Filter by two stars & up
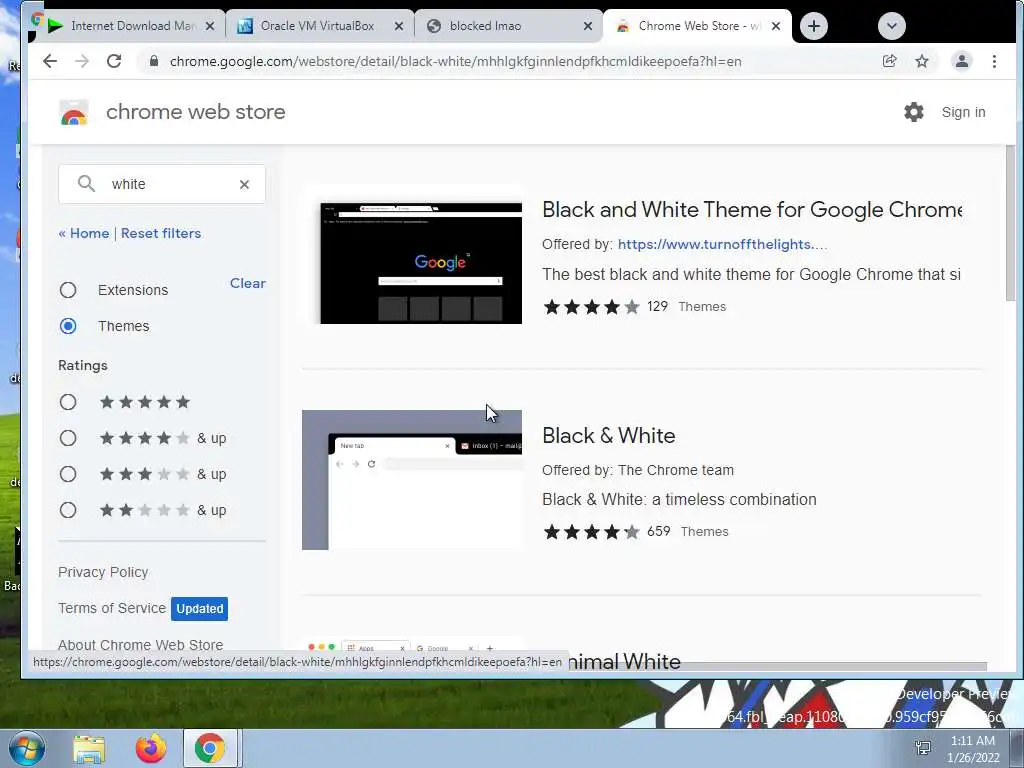The image size is (1024, 768). [x=68, y=509]
